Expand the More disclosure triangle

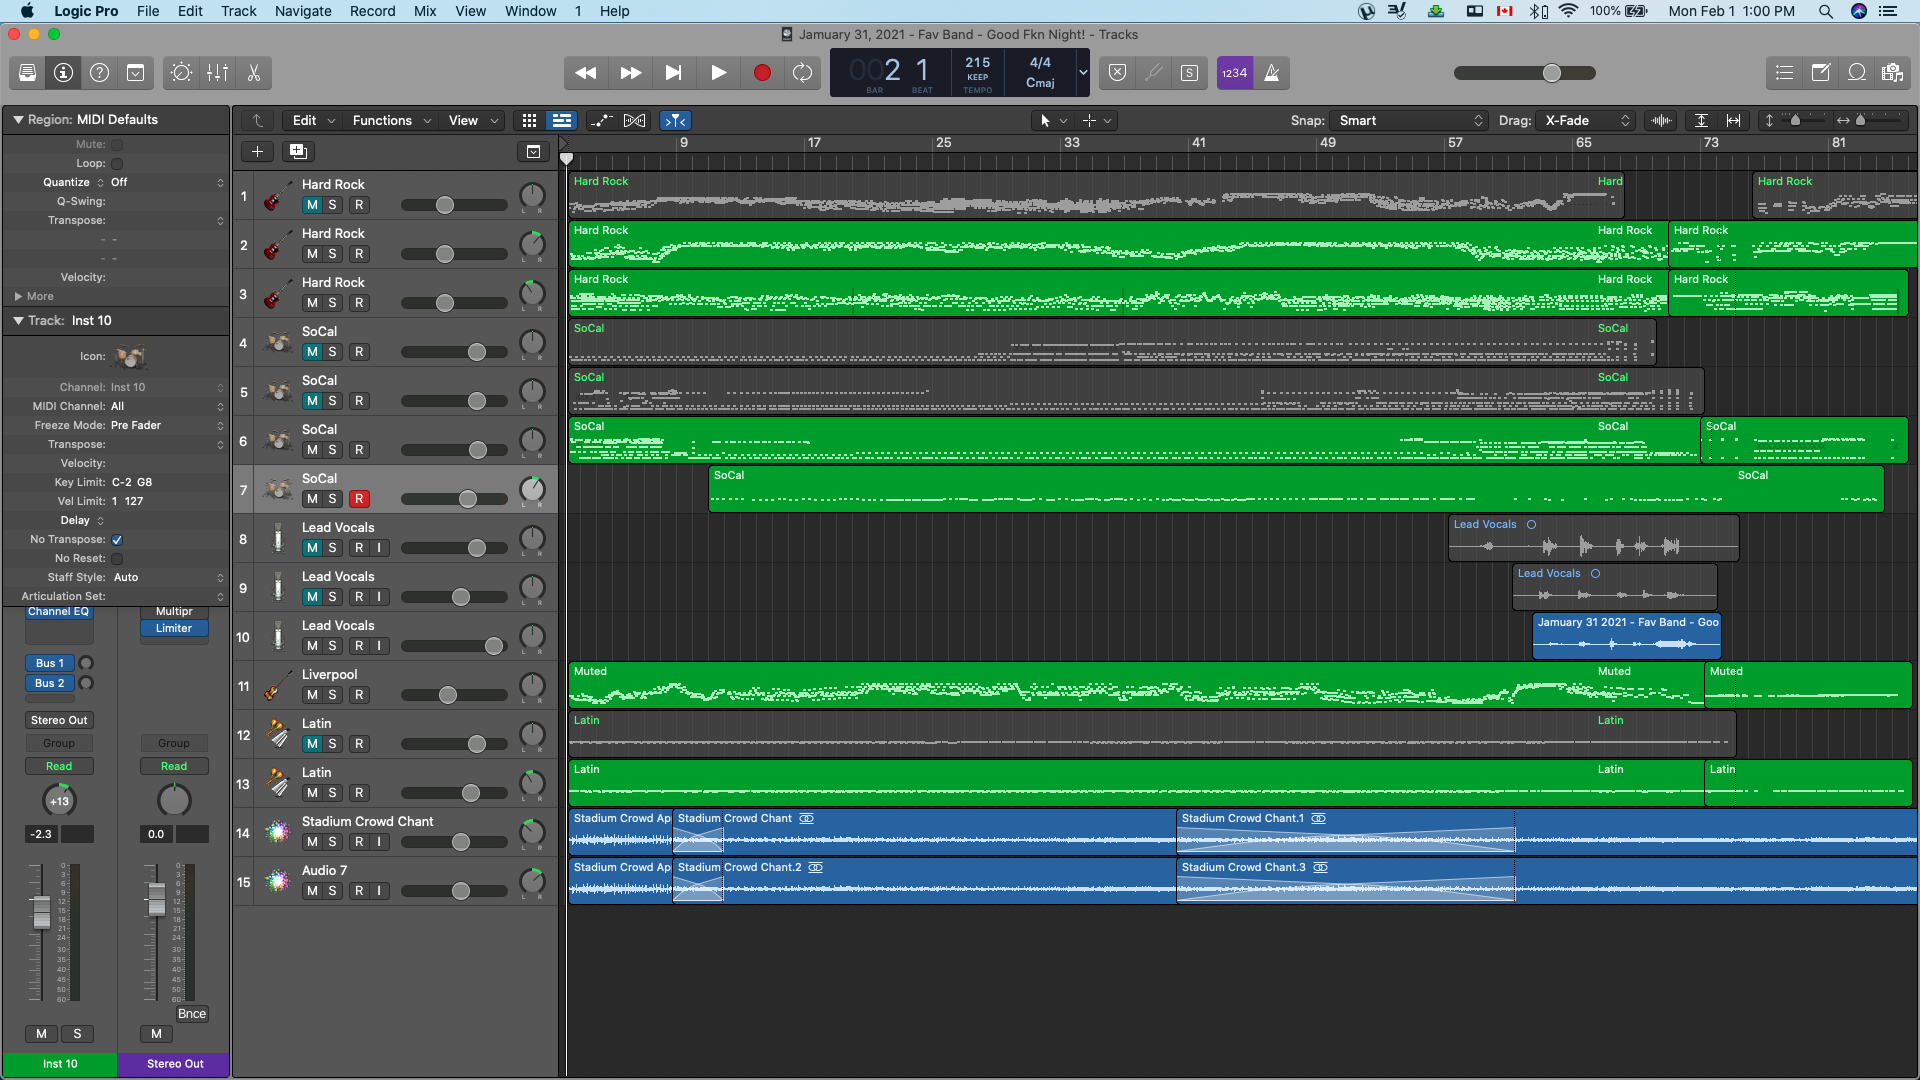click(x=18, y=296)
